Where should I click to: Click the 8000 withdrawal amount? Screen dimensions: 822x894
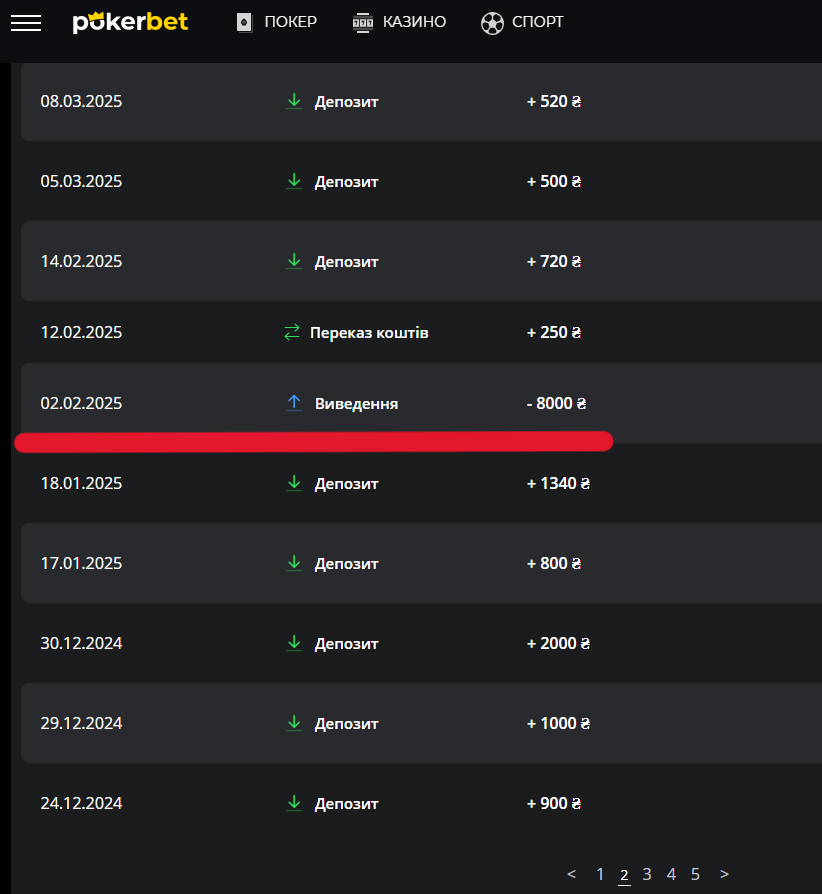(x=556, y=403)
